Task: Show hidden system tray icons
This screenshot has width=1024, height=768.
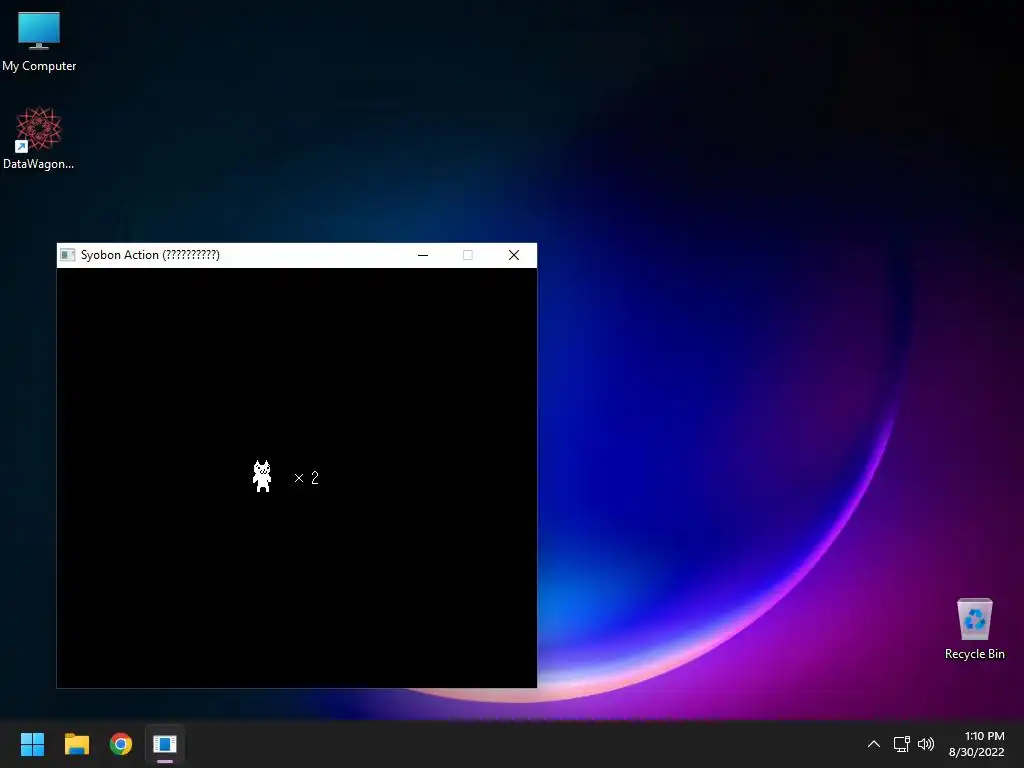Action: 874,744
